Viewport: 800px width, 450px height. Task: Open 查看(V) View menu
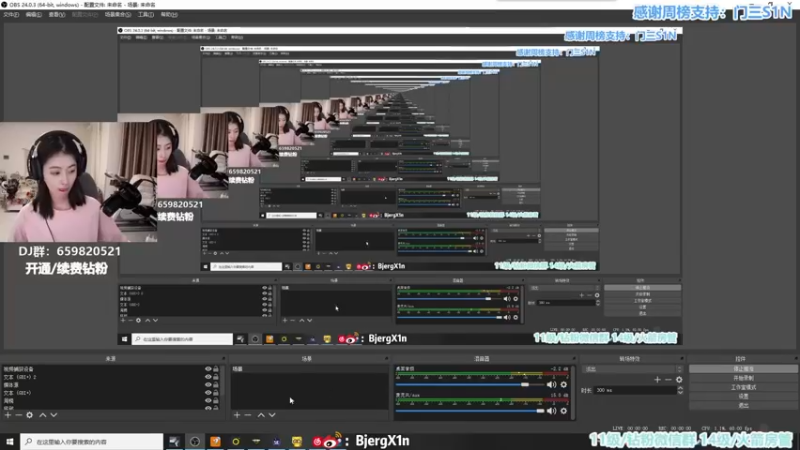pos(57,15)
